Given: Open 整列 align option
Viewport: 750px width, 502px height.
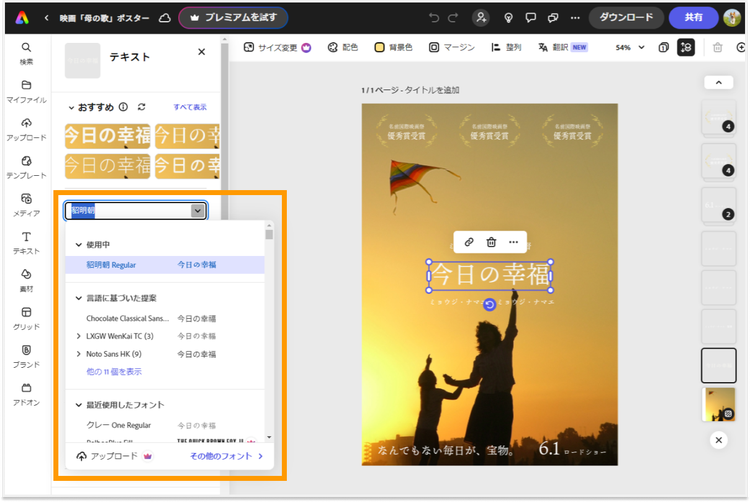Looking at the screenshot, I should point(506,47).
